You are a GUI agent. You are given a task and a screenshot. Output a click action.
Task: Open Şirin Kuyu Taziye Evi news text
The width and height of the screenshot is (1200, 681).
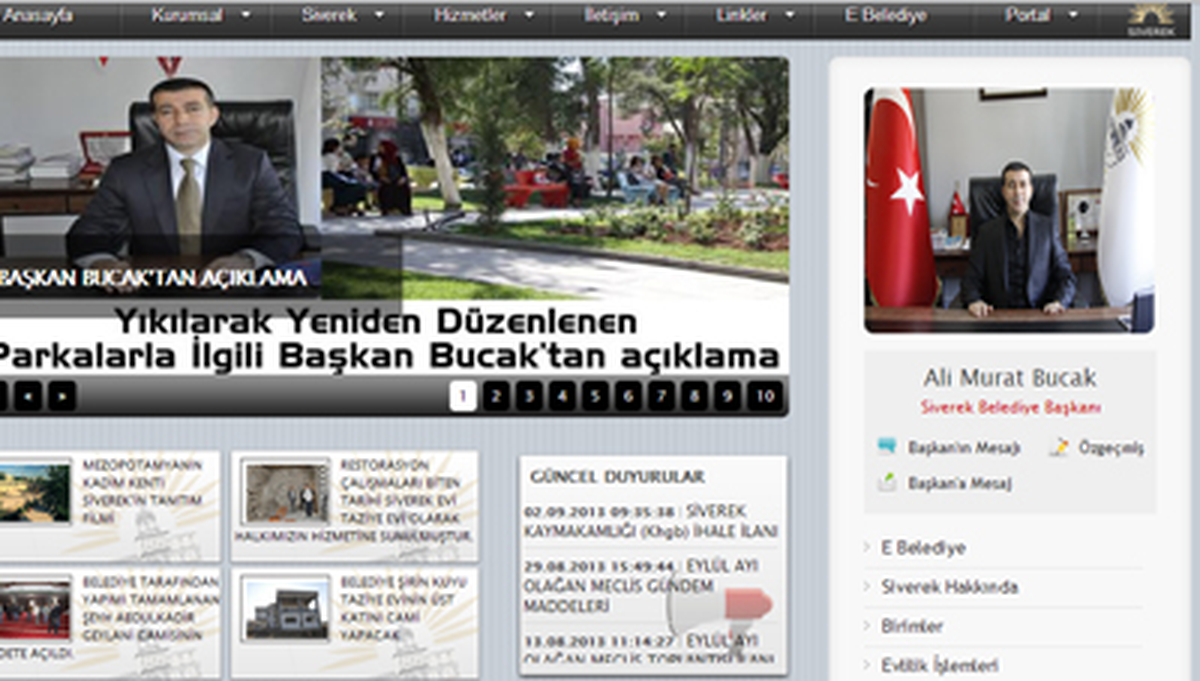click(404, 608)
